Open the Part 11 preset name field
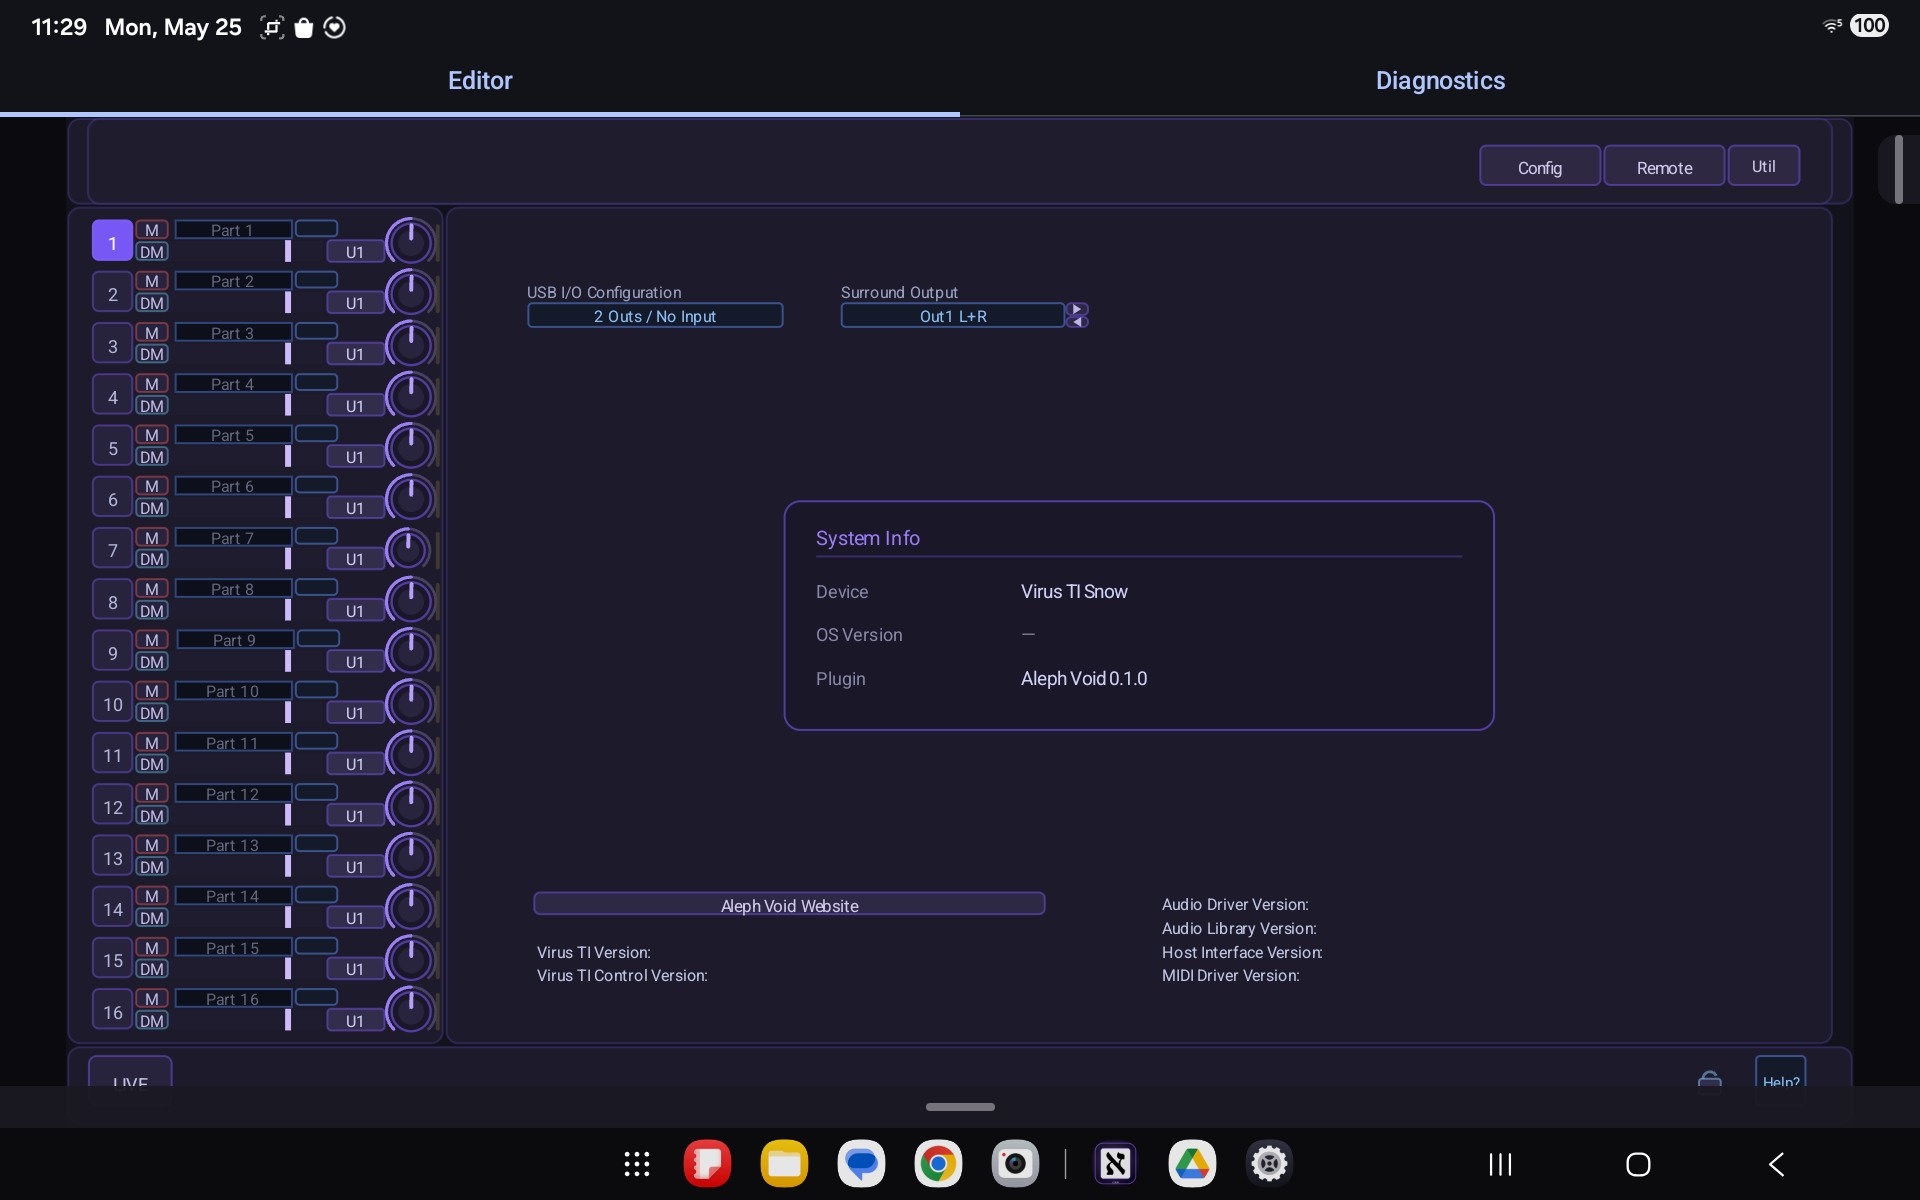This screenshot has width=1920, height=1200. pos(233,743)
